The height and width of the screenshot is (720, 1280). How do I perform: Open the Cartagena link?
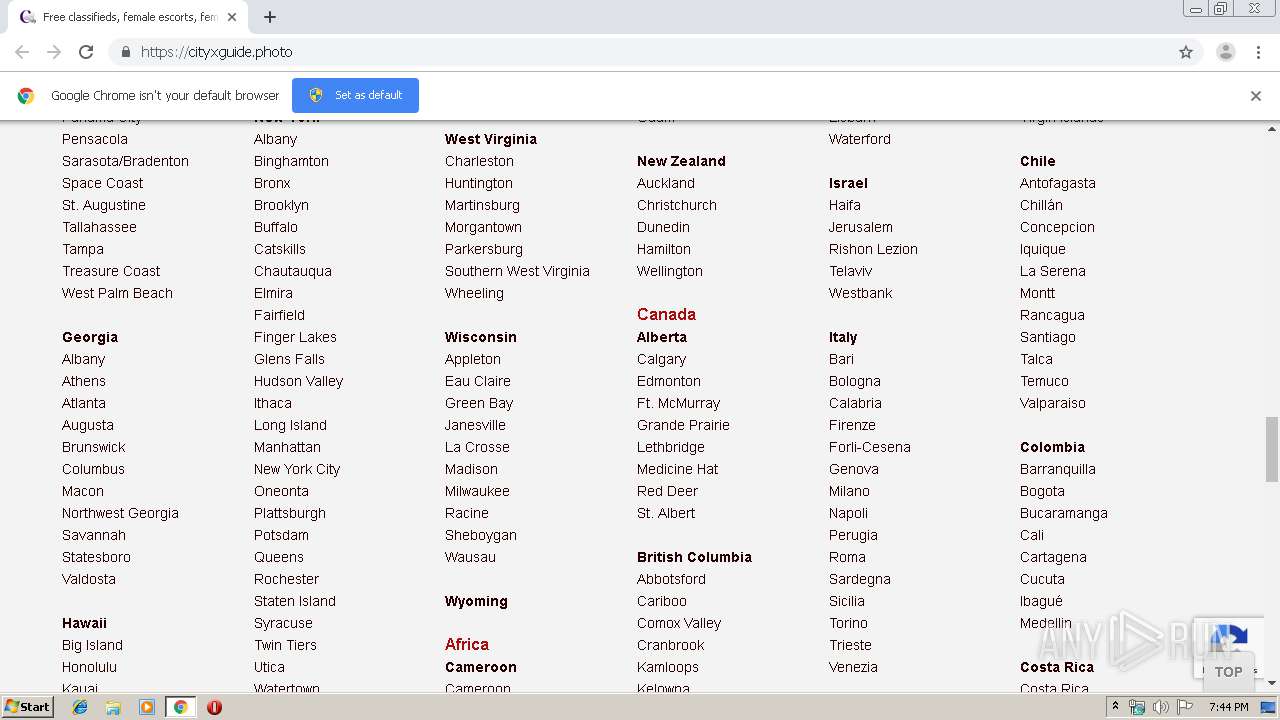pyautogui.click(x=1053, y=557)
